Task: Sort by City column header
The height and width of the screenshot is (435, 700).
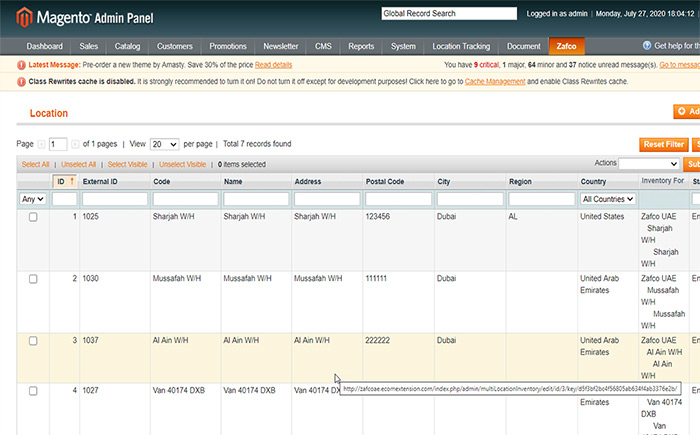Action: pyautogui.click(x=444, y=182)
